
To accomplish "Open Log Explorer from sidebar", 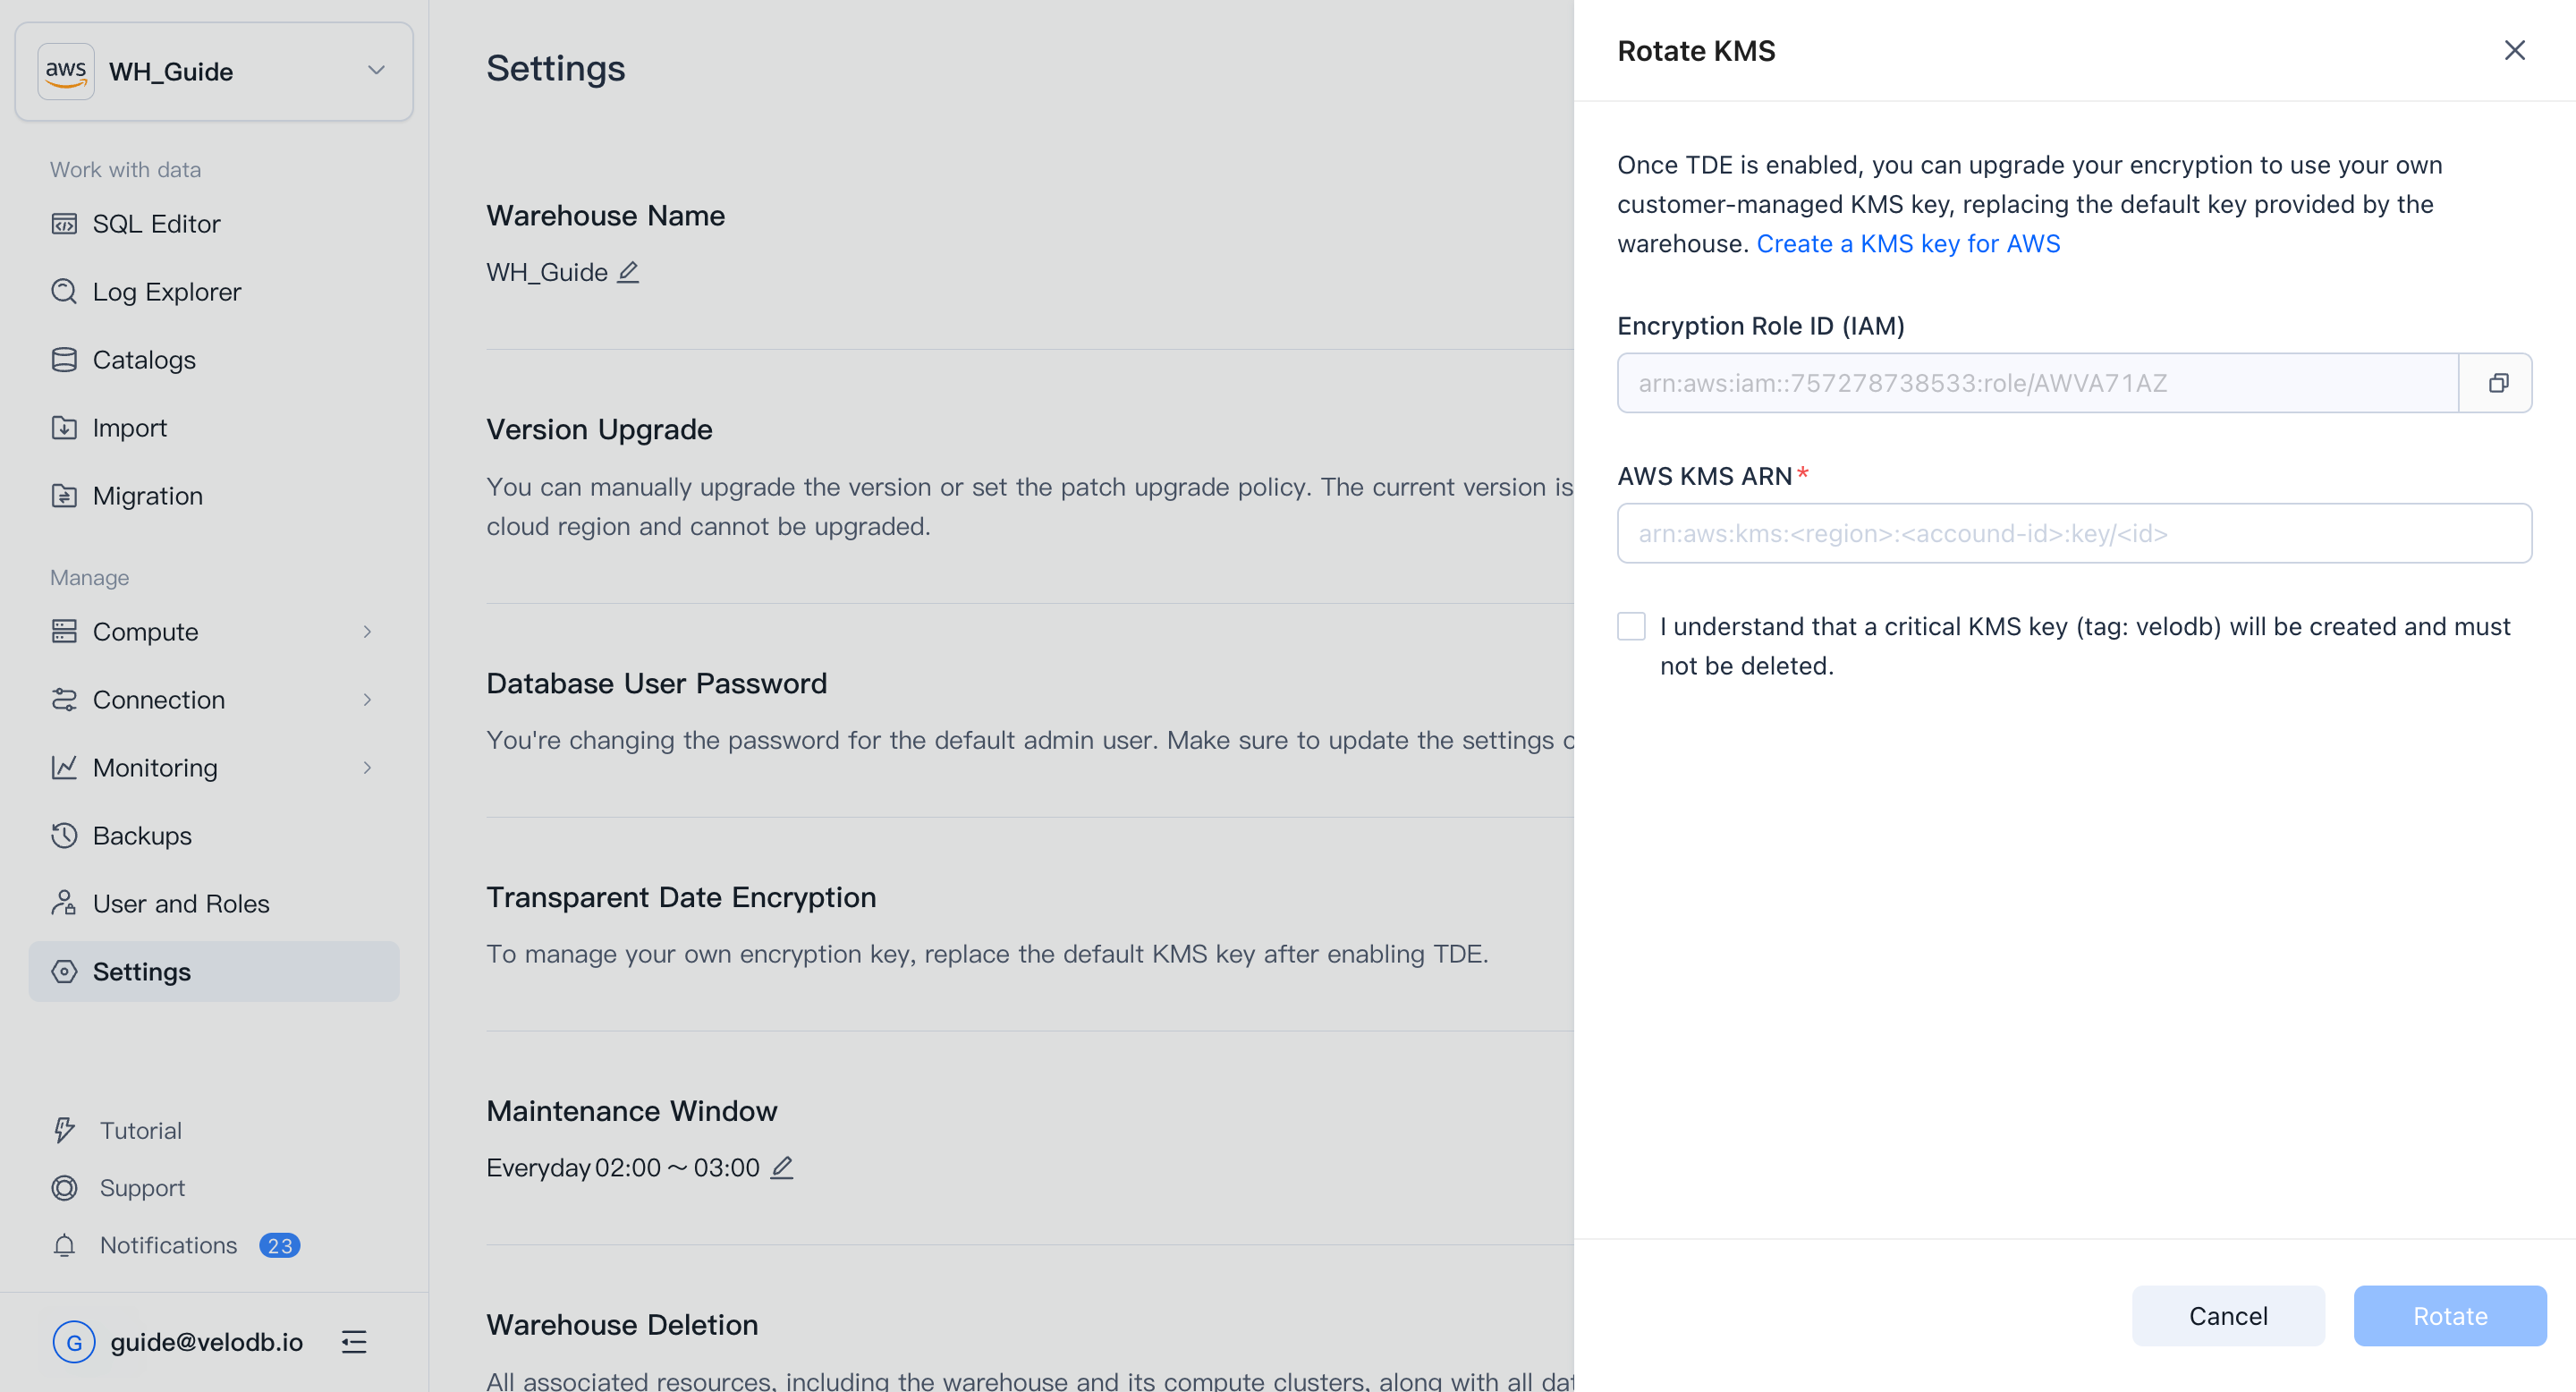I will tap(166, 291).
